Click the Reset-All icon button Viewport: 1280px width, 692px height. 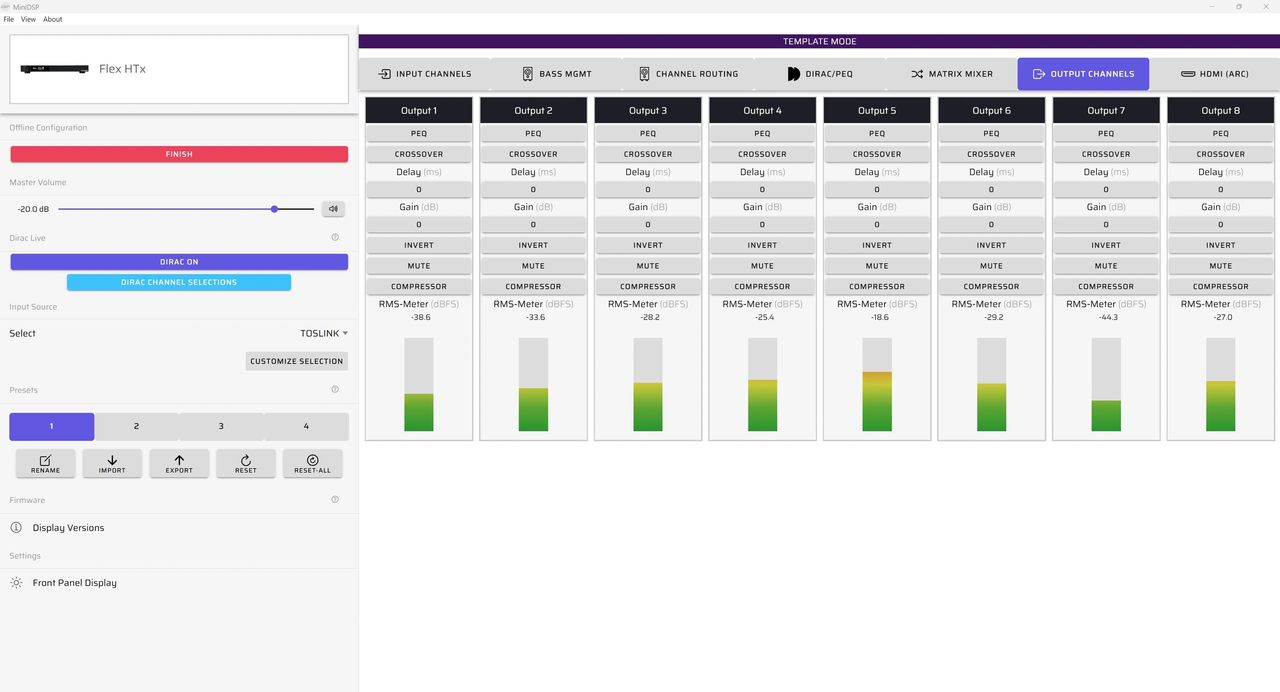pos(312,463)
